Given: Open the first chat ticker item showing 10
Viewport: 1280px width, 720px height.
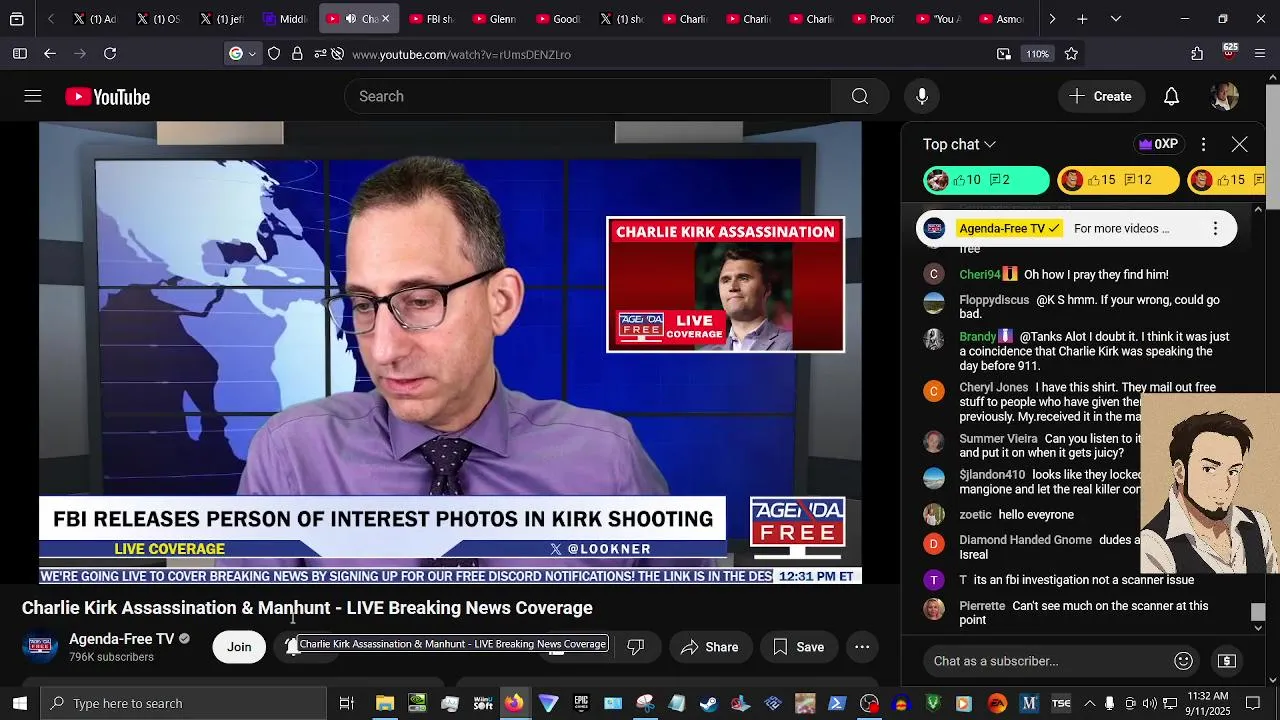Looking at the screenshot, I should pyautogui.click(x=986, y=180).
